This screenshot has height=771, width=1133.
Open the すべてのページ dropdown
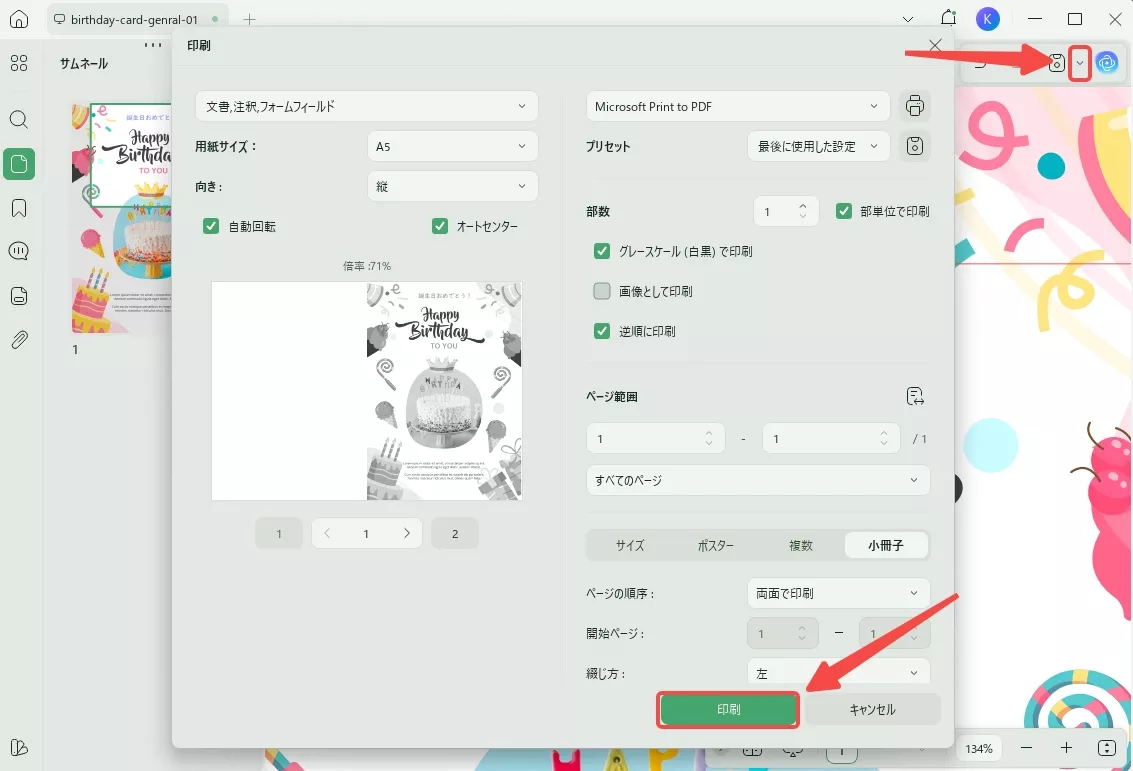click(758, 480)
